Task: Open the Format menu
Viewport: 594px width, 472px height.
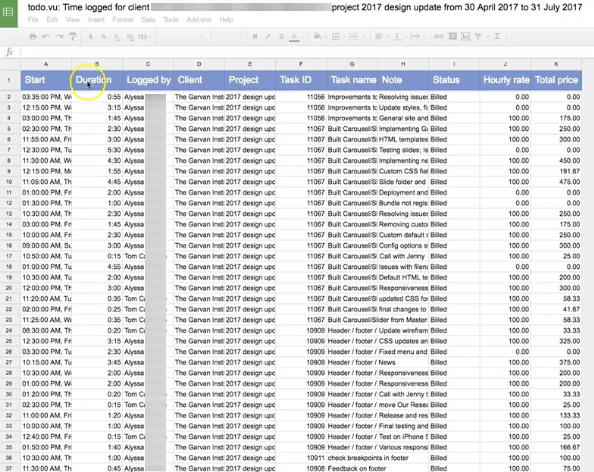Action: [x=123, y=20]
